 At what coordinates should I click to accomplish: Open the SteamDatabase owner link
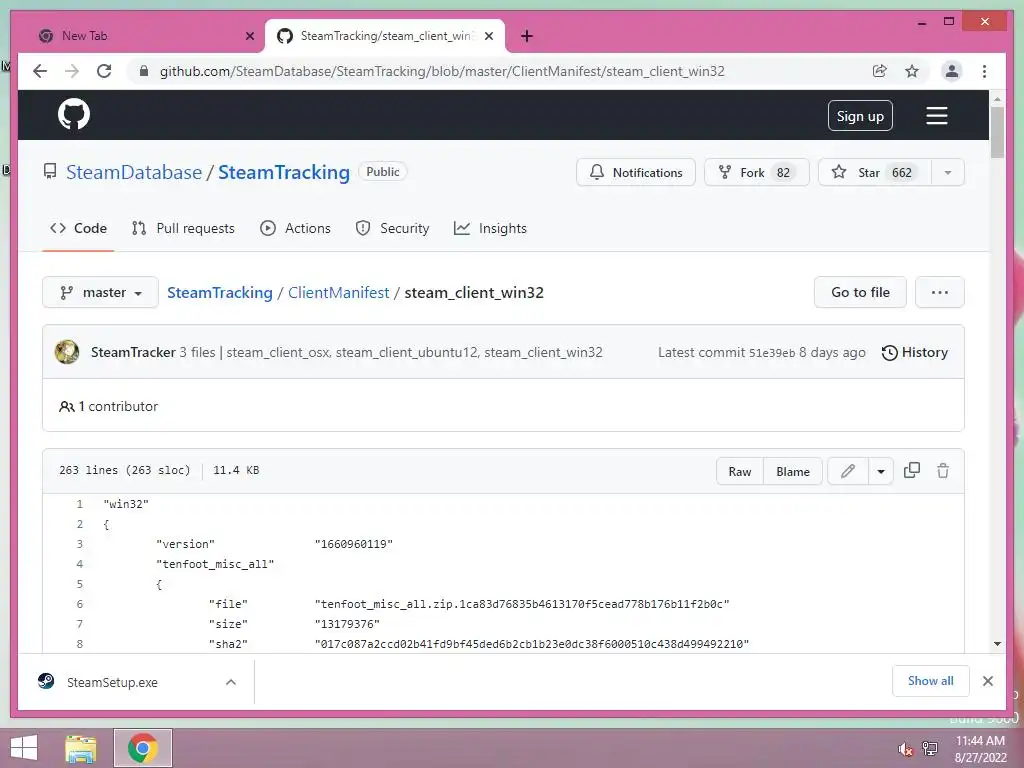click(x=134, y=172)
